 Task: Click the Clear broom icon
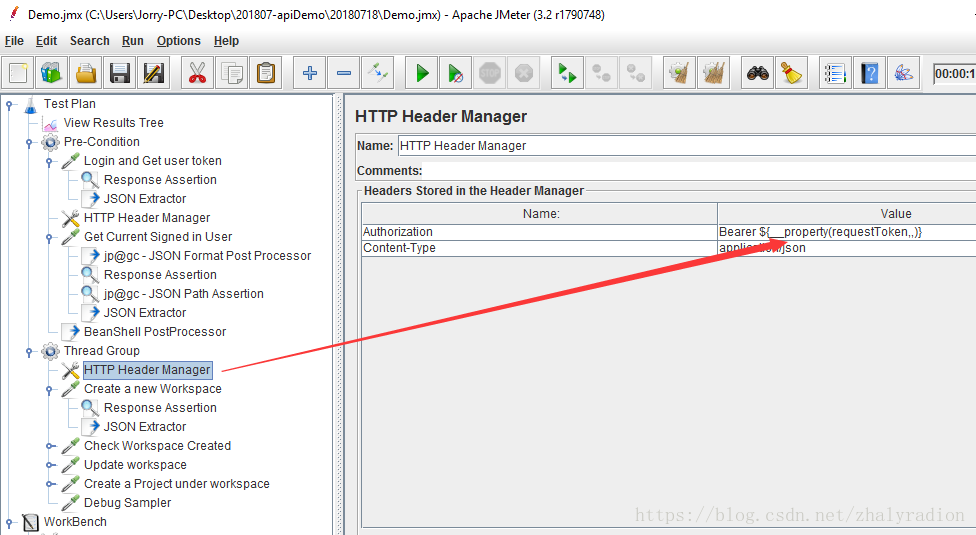click(x=679, y=73)
